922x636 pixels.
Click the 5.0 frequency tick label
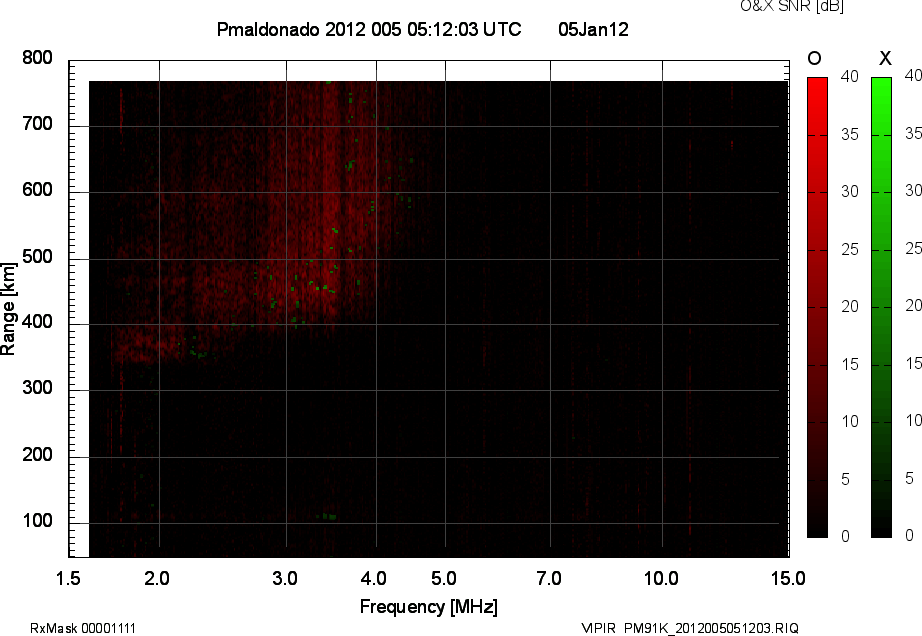point(443,578)
